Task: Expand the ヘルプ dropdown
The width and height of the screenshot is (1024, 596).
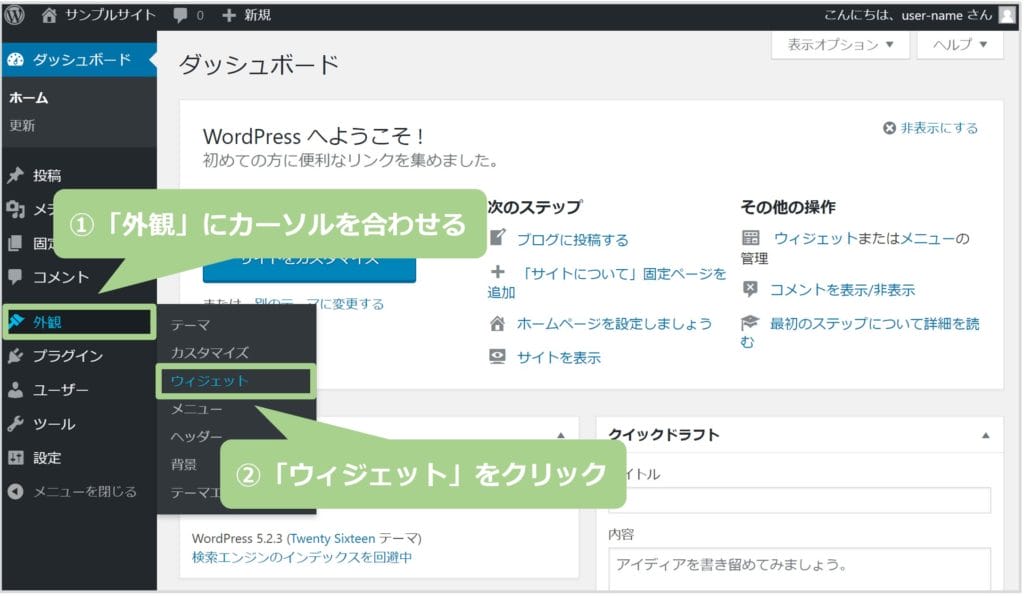Action: pos(960,44)
